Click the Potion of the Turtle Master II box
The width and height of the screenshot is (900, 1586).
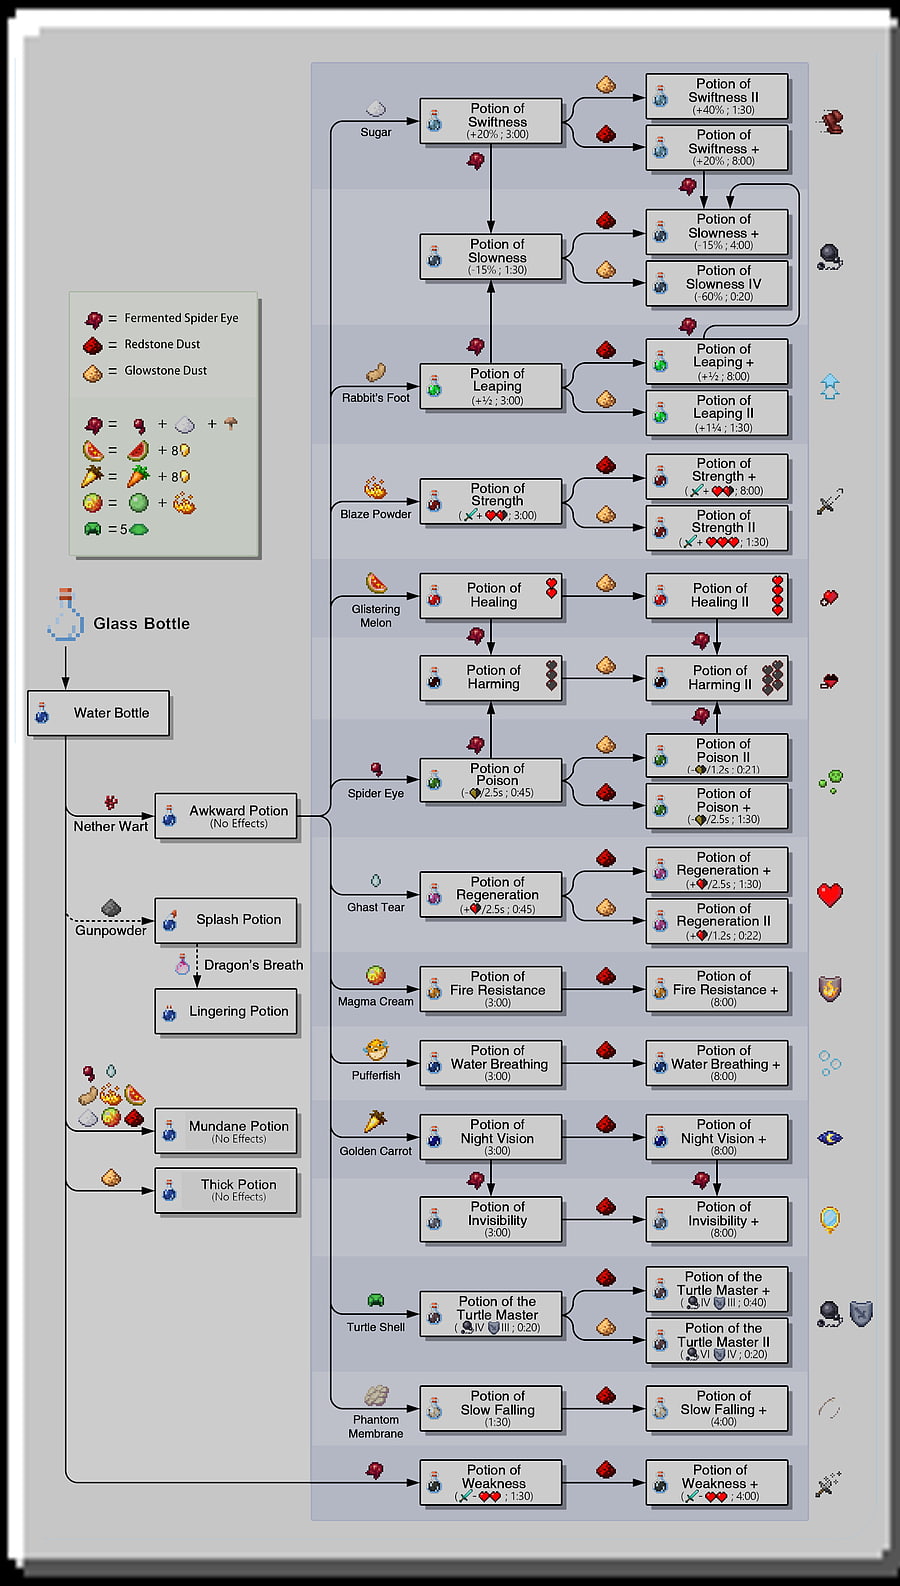click(717, 1341)
